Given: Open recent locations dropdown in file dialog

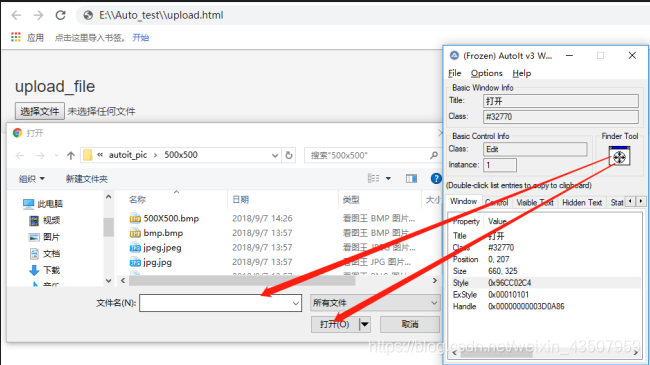Looking at the screenshot, I should [x=57, y=156].
